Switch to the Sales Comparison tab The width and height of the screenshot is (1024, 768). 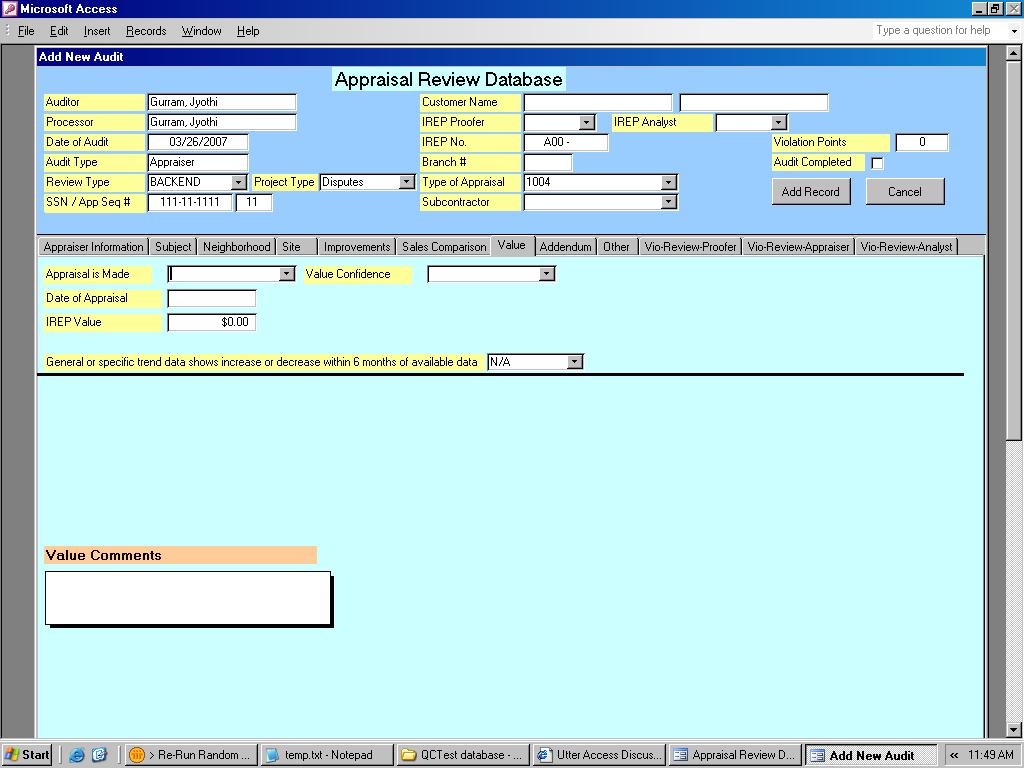[444, 247]
